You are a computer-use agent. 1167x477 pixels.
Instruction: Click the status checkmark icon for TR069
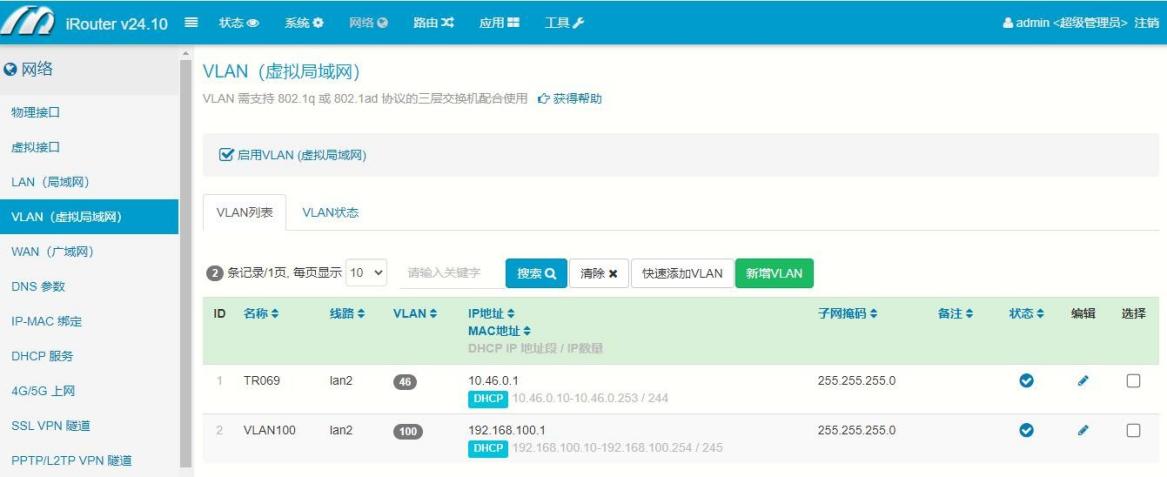1026,381
